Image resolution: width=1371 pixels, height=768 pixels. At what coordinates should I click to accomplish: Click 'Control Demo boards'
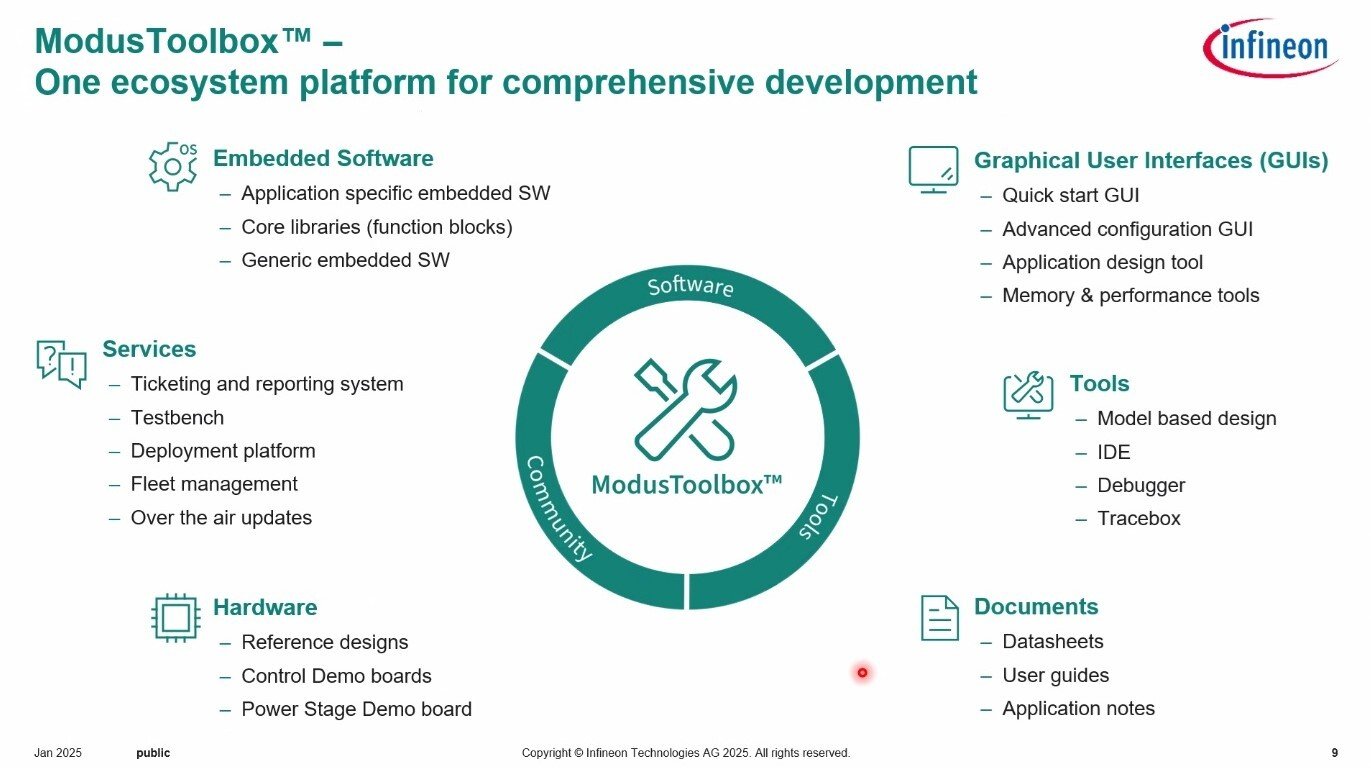pos(336,676)
